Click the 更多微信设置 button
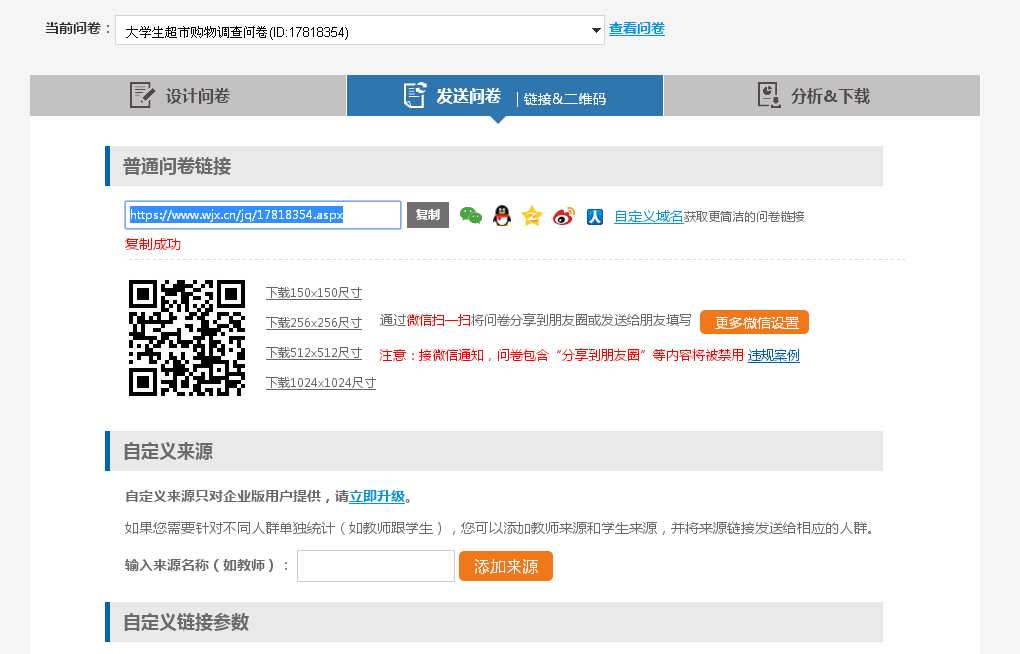This screenshot has height=654, width=1020. (755, 322)
